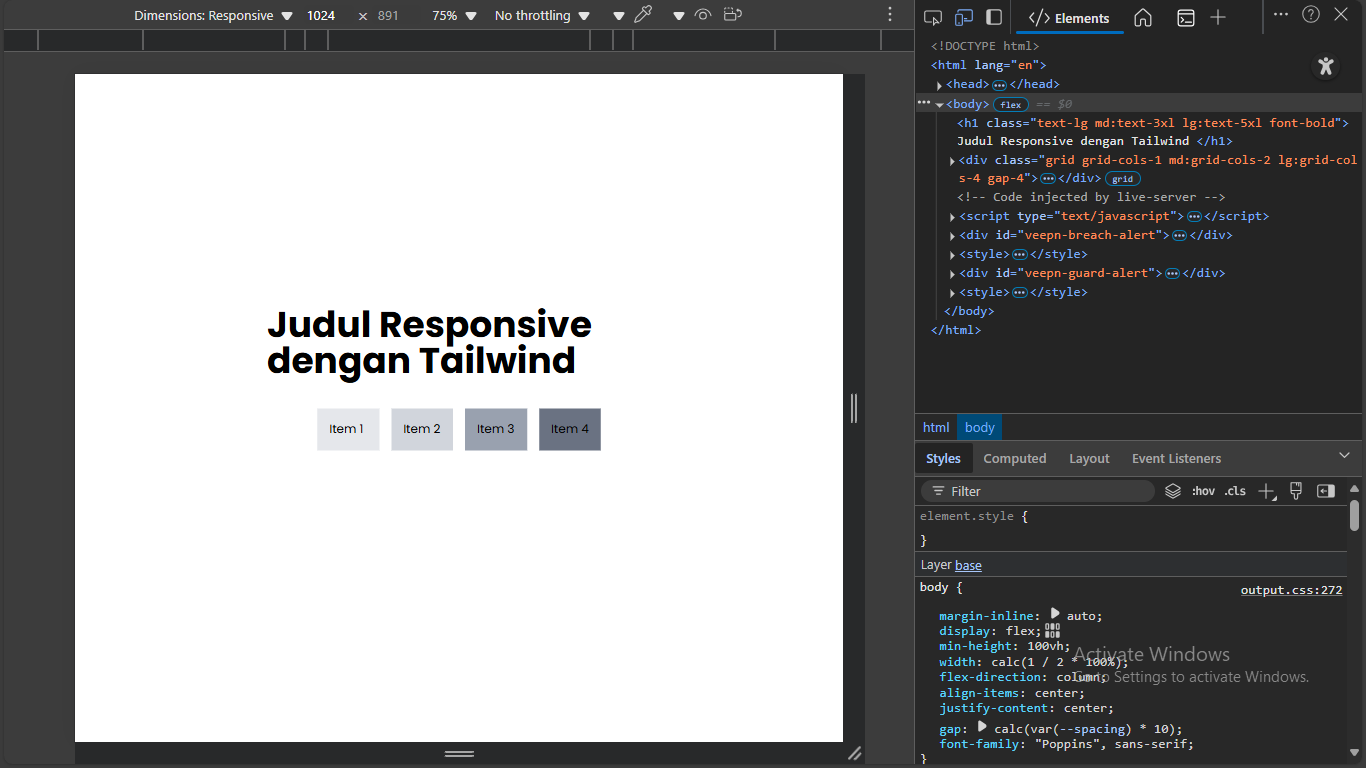Switch to the Layout tab
1366x768 pixels.
(x=1089, y=458)
